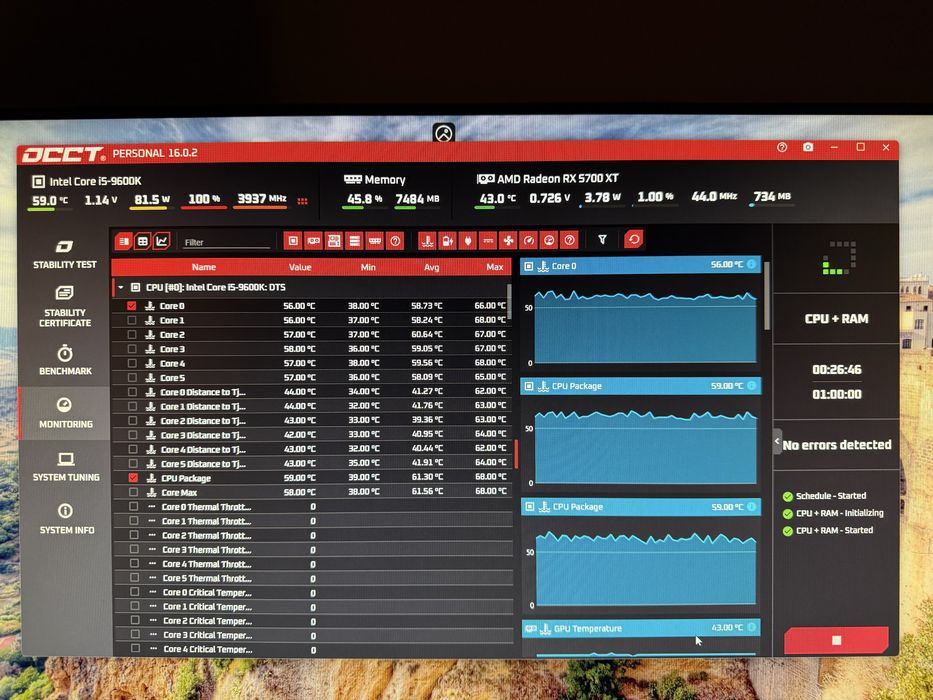
Task: Take a screenshot with the camera icon
Action: [808, 147]
